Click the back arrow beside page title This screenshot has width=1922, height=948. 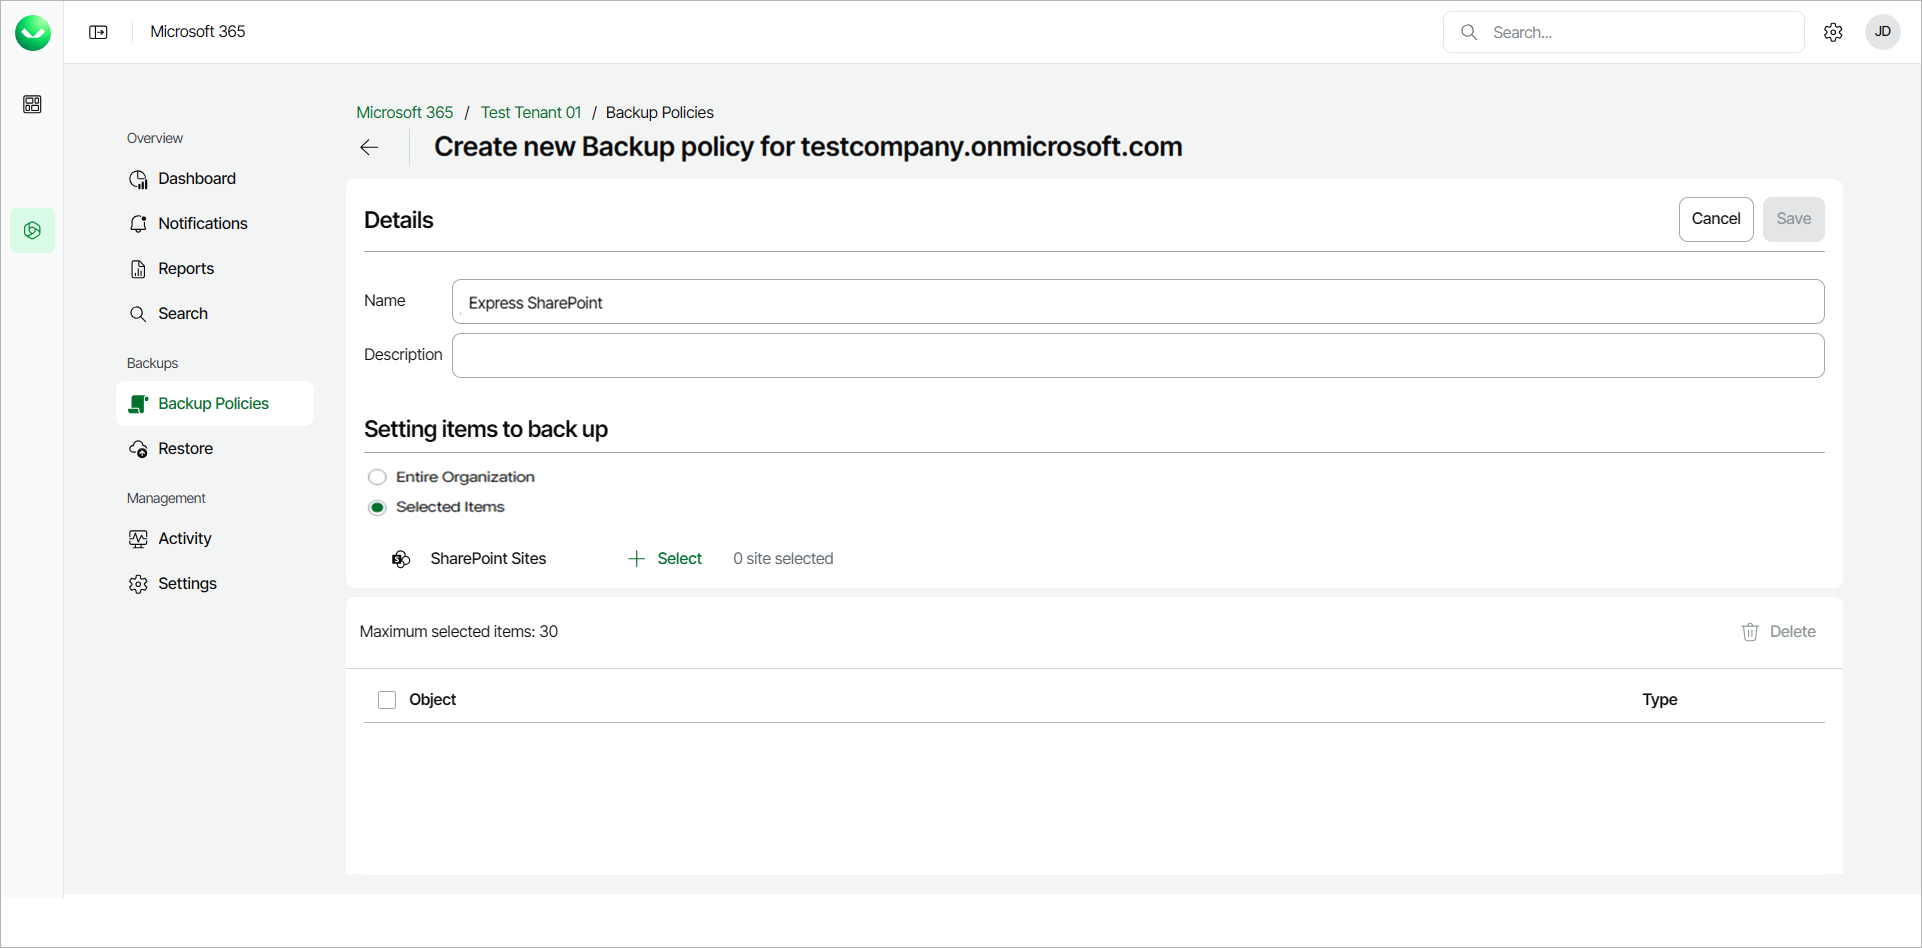(369, 148)
